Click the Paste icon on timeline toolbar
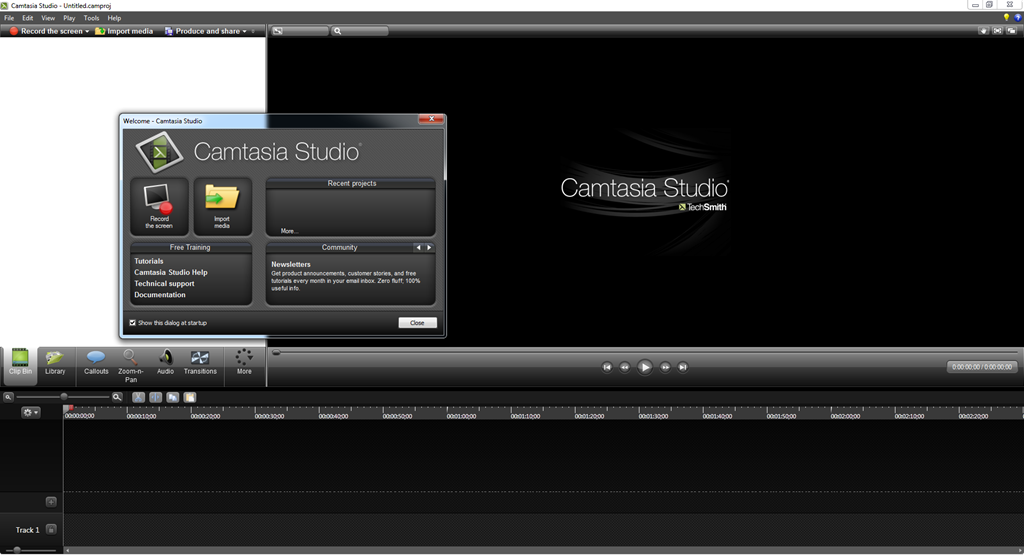Image resolution: width=1024 pixels, height=555 pixels. pos(189,397)
